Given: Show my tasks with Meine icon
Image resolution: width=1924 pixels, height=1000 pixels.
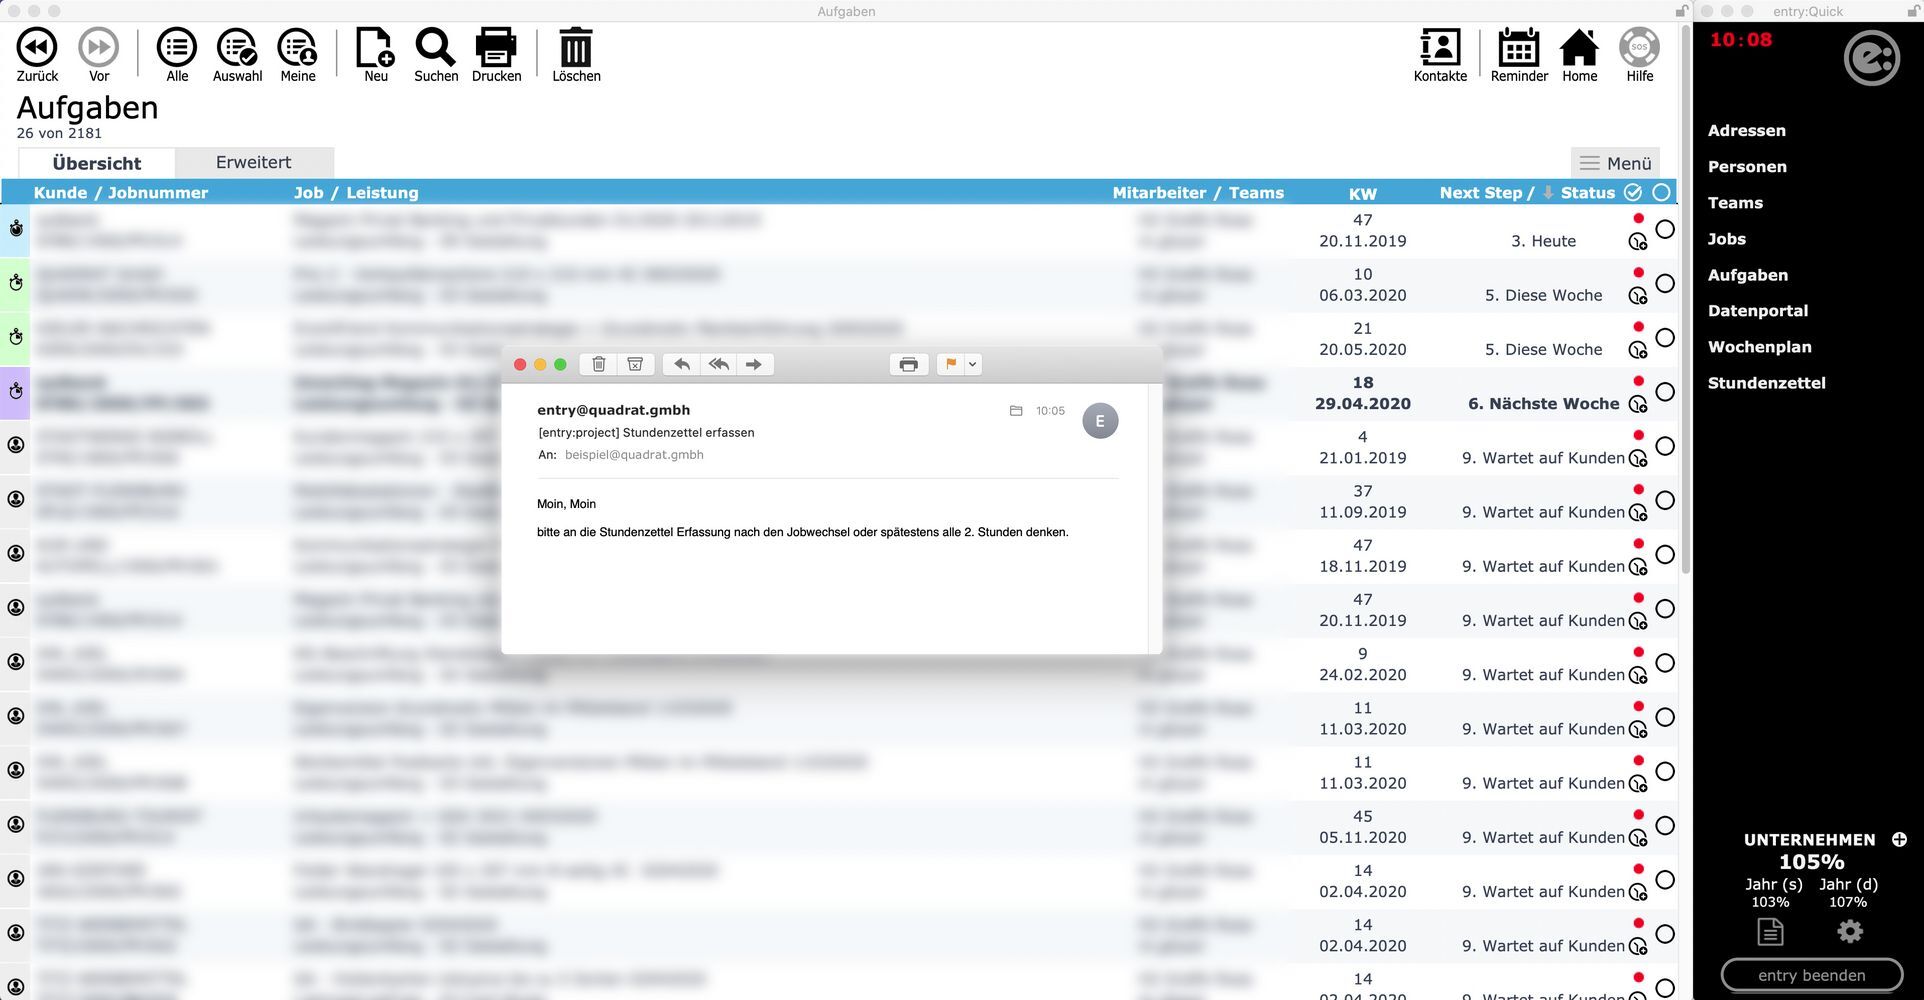Looking at the screenshot, I should tap(297, 55).
